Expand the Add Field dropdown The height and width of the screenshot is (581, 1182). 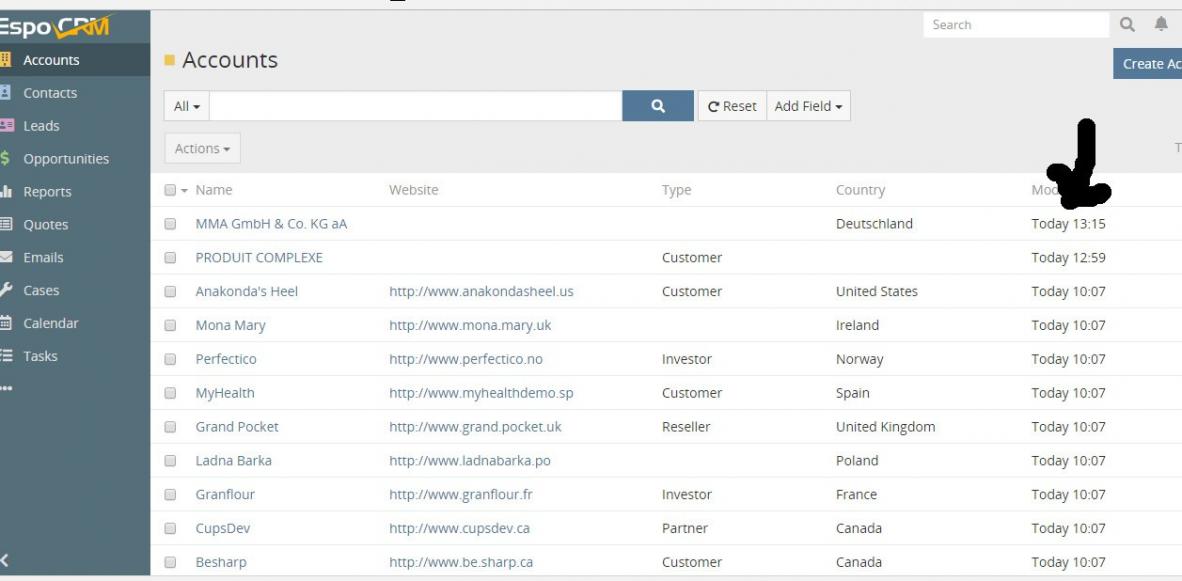pos(808,106)
